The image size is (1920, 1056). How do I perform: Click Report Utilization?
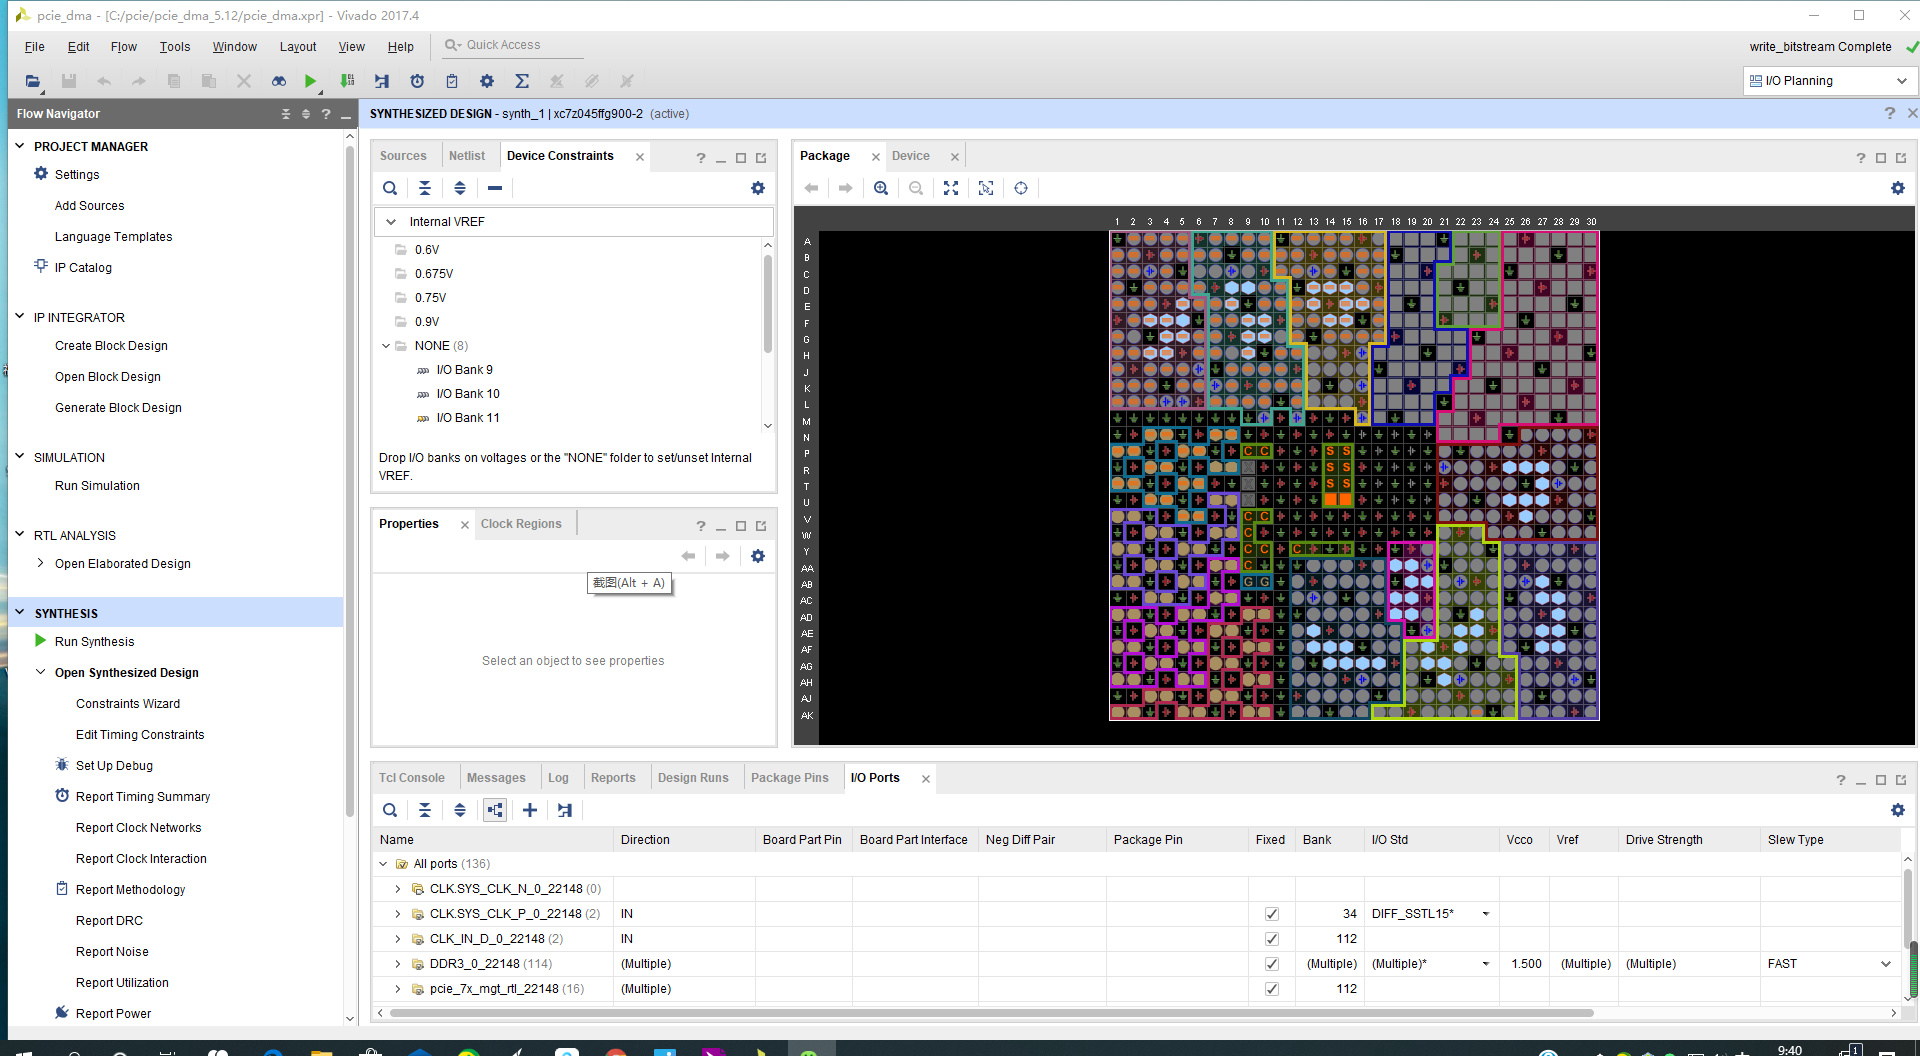pyautogui.click(x=122, y=983)
